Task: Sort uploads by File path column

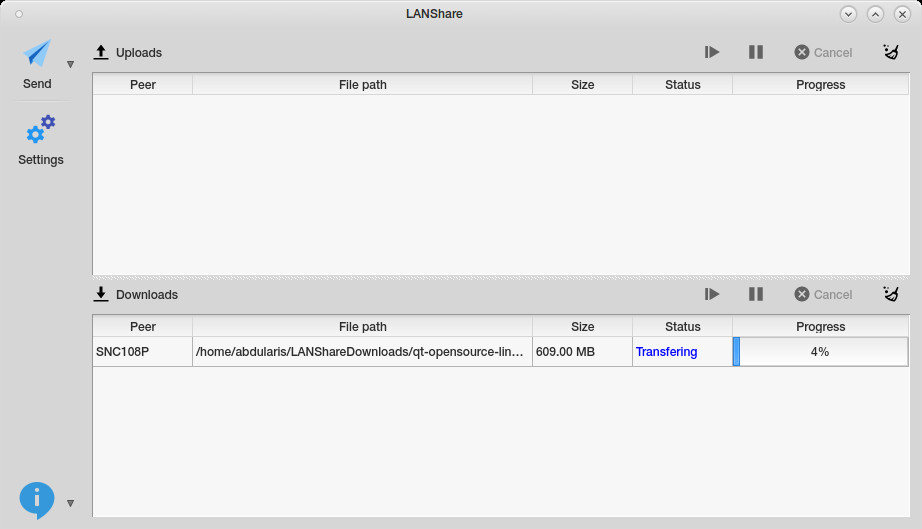Action: (363, 85)
